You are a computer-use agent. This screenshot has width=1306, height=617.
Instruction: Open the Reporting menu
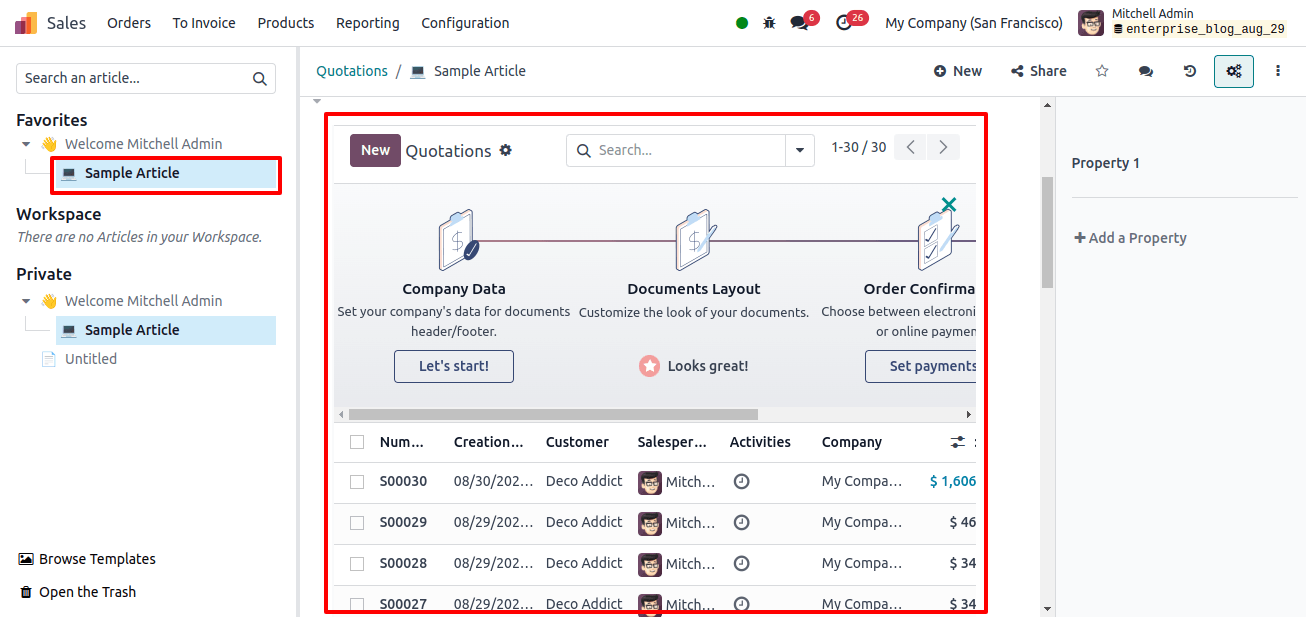[368, 23]
